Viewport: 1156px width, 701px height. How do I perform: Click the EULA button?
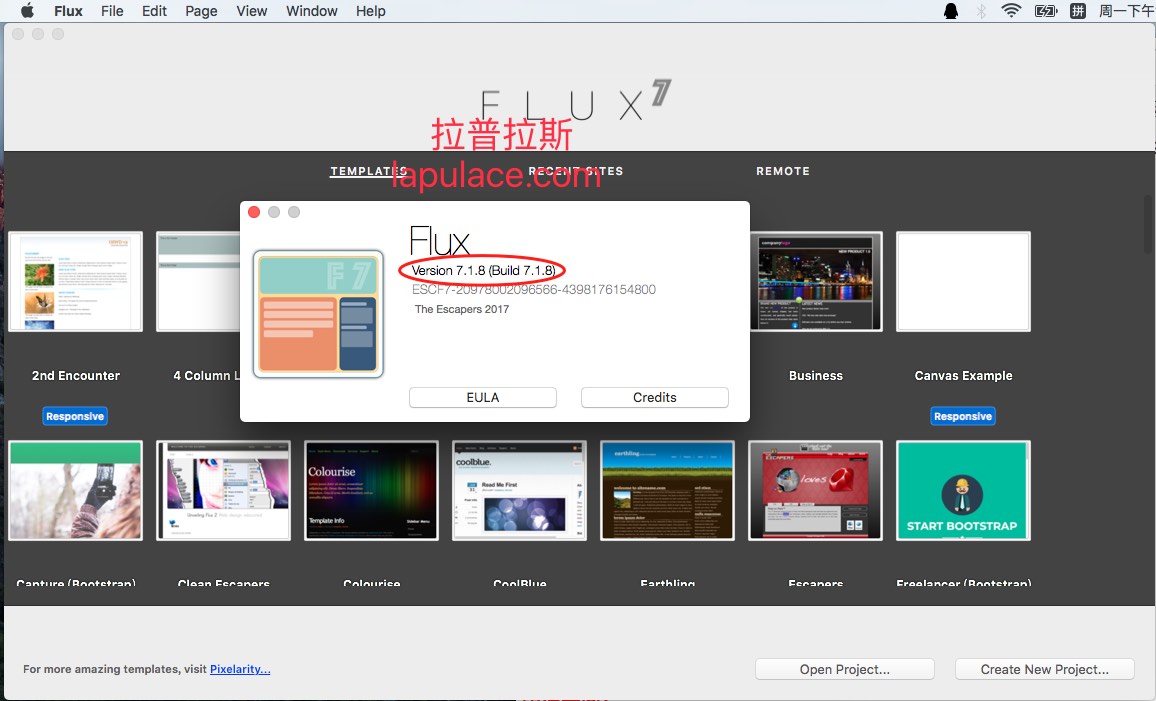[x=483, y=397]
